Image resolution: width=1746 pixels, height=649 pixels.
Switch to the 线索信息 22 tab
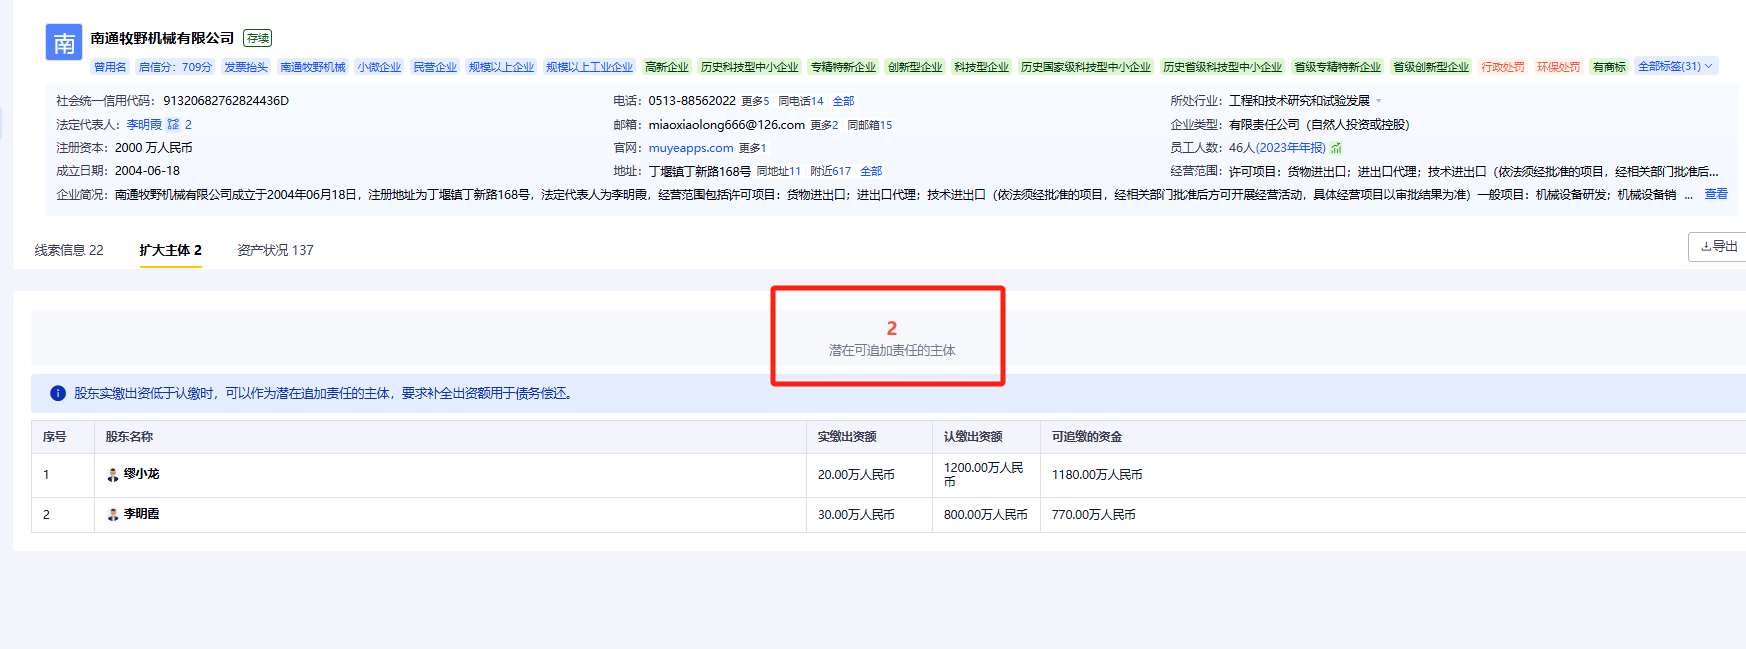[x=69, y=250]
